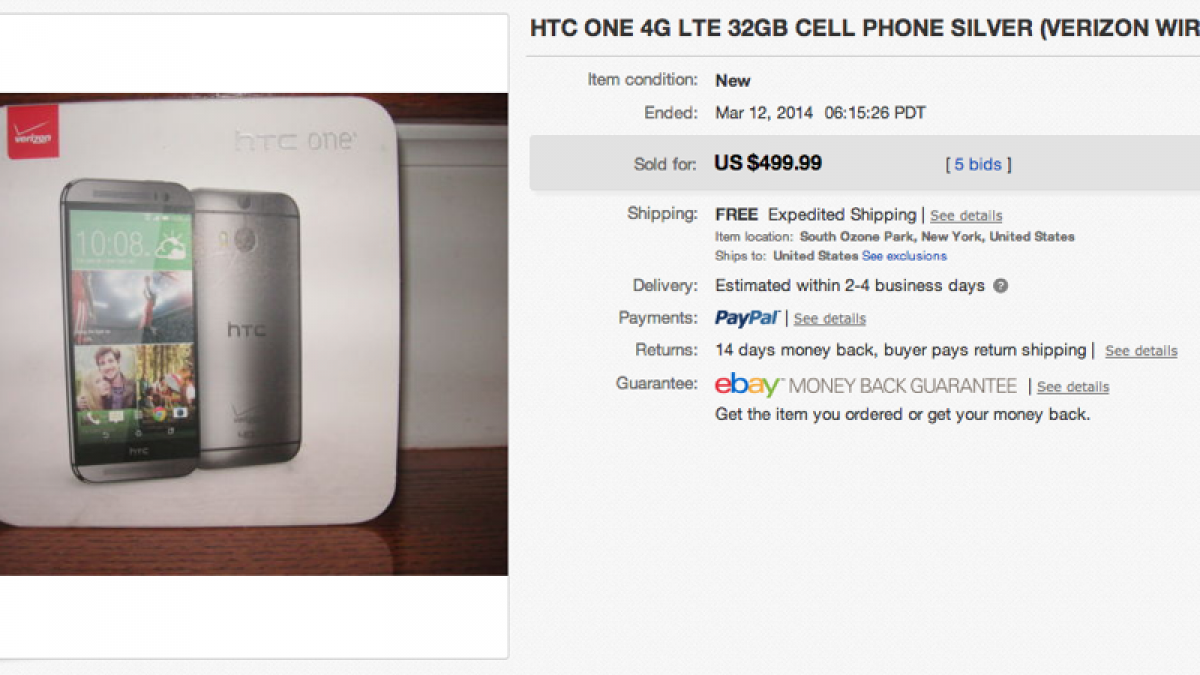Click the red Verizon logo on the box
This screenshot has width=1200, height=675.
pos(33,135)
